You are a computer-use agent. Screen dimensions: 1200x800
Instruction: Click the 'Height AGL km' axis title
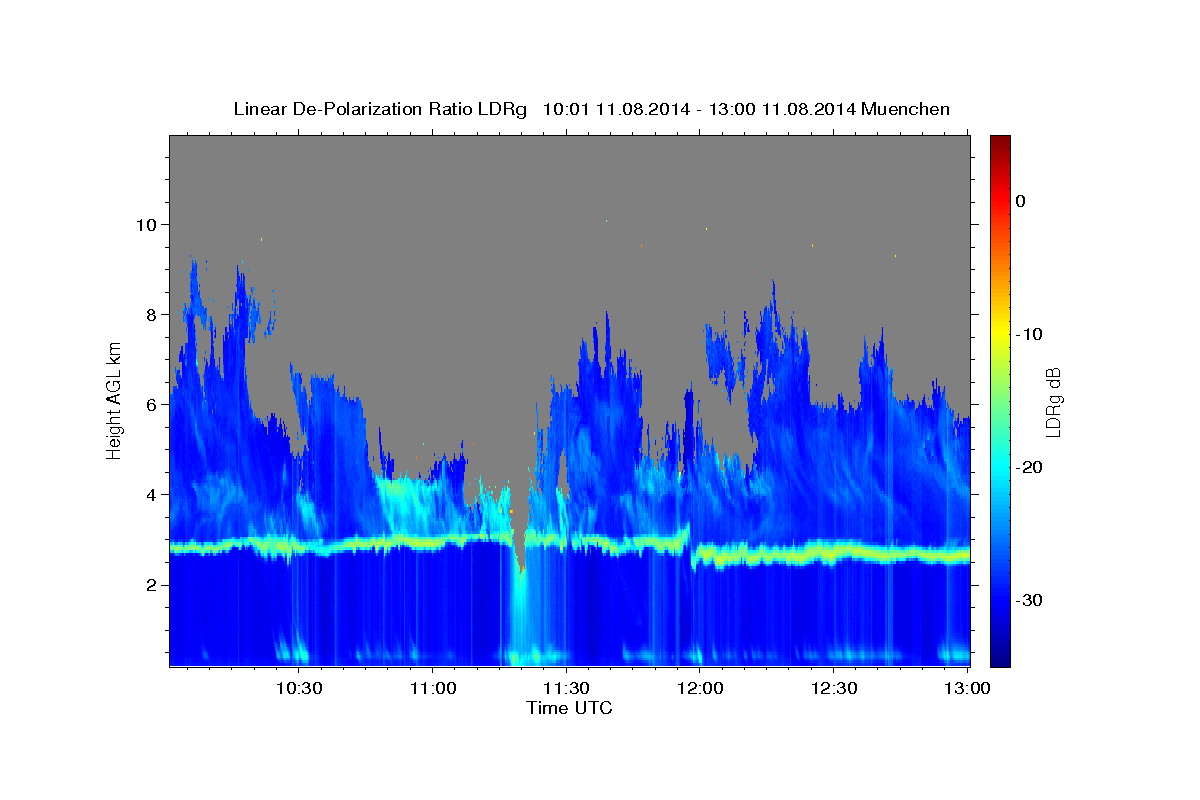114,400
